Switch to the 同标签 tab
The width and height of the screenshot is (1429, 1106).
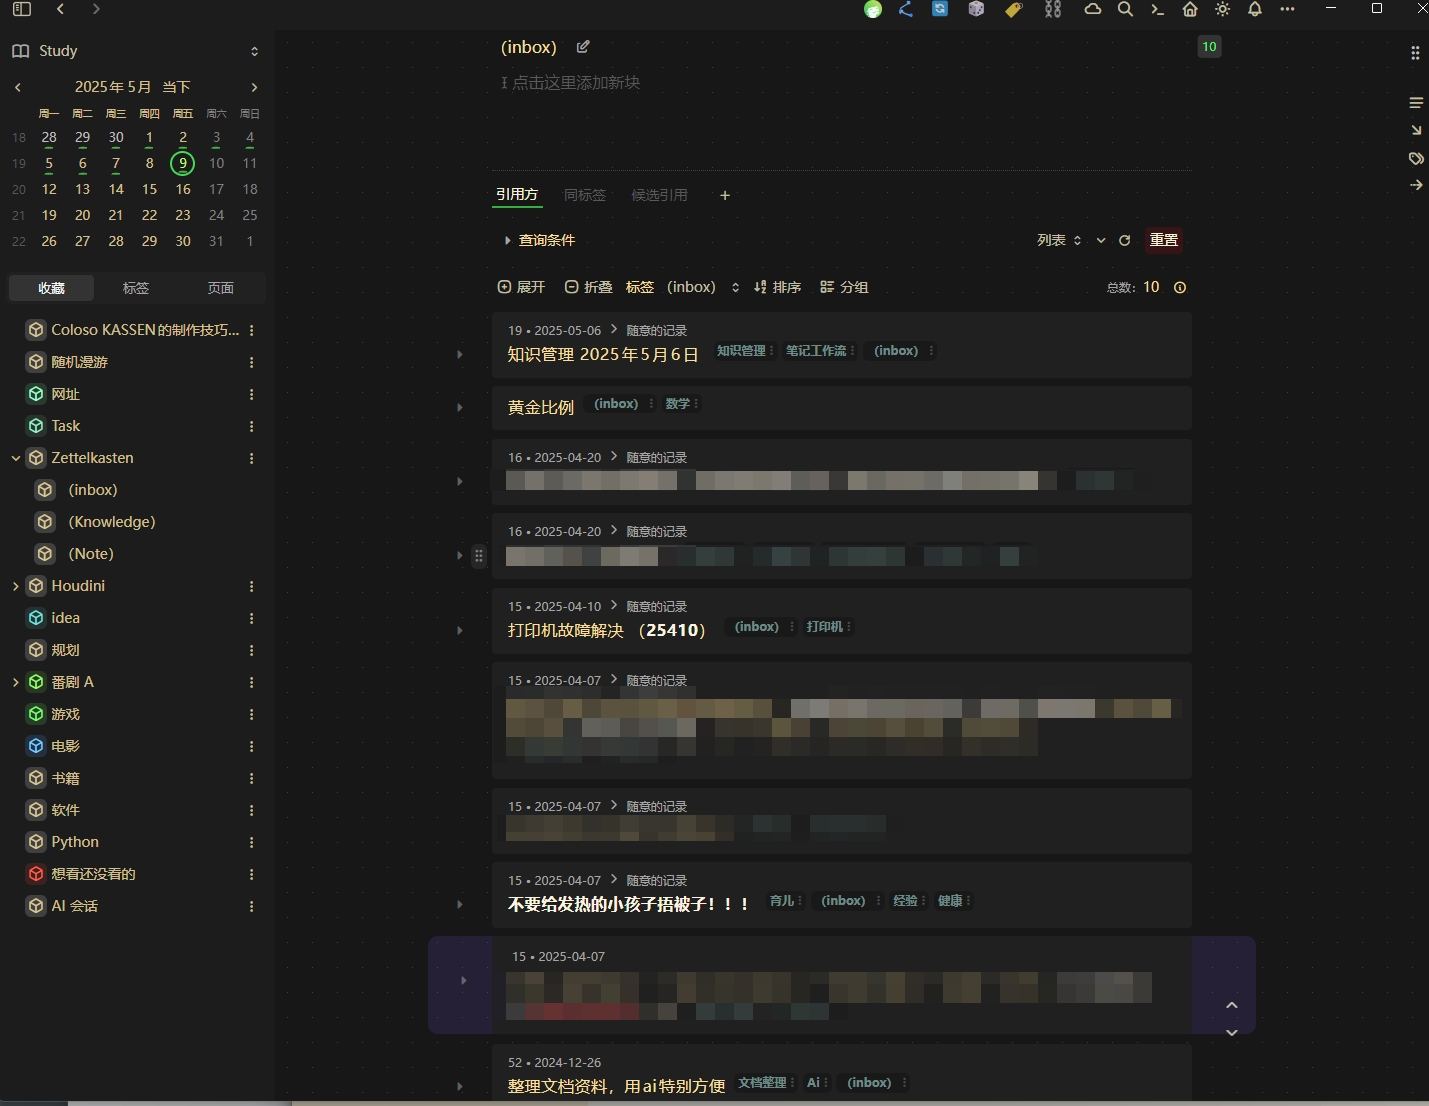(584, 195)
